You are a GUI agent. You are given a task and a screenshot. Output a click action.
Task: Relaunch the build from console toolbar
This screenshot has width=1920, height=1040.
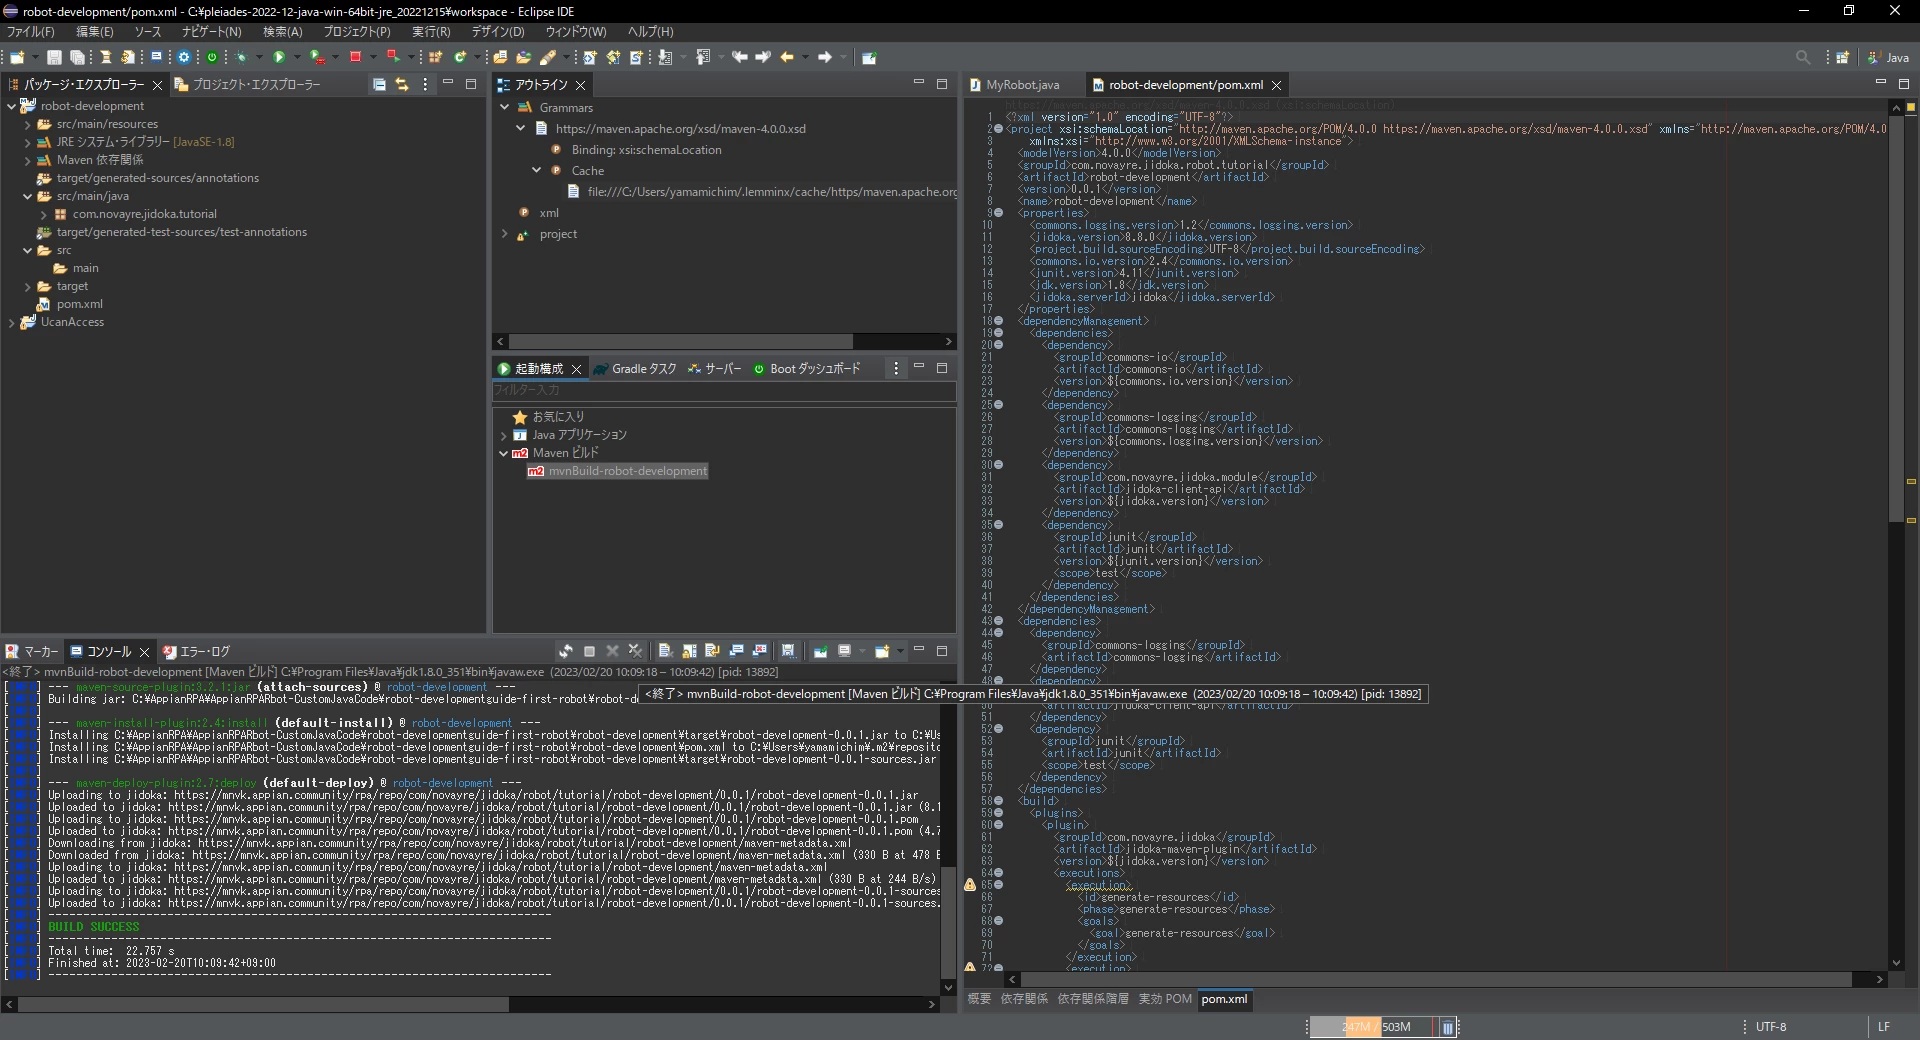tap(566, 651)
